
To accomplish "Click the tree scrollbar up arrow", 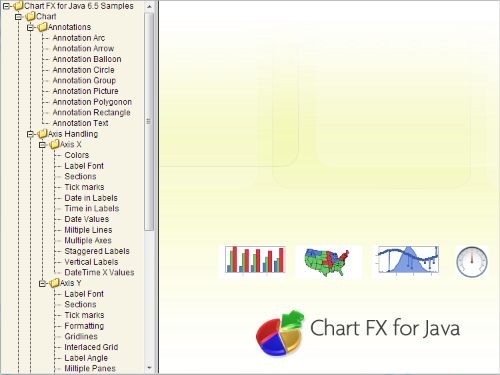I will tap(149, 6).
